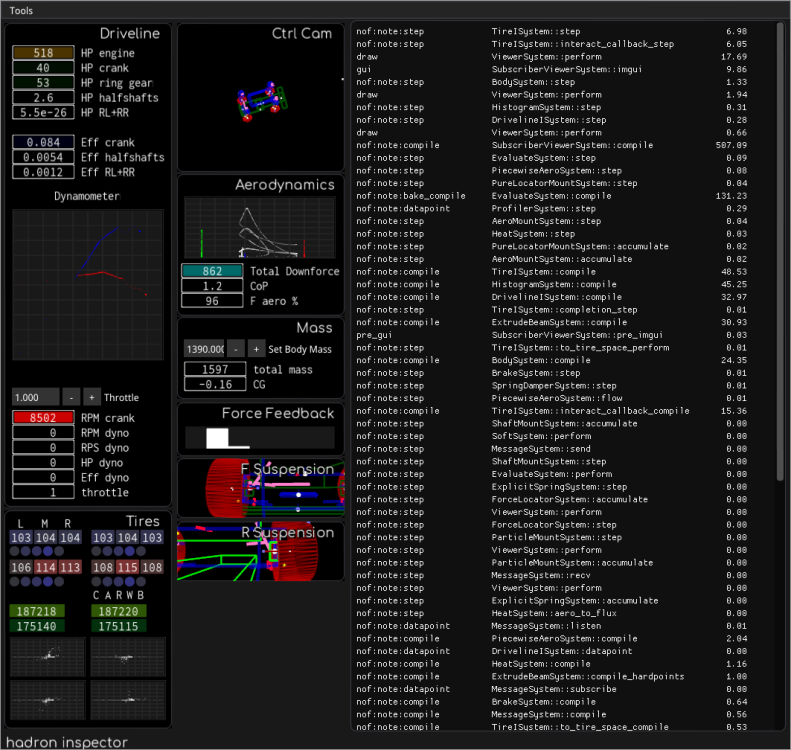Click the Total Downforce value 862
Viewport: 791px width, 750px height.
(212, 271)
